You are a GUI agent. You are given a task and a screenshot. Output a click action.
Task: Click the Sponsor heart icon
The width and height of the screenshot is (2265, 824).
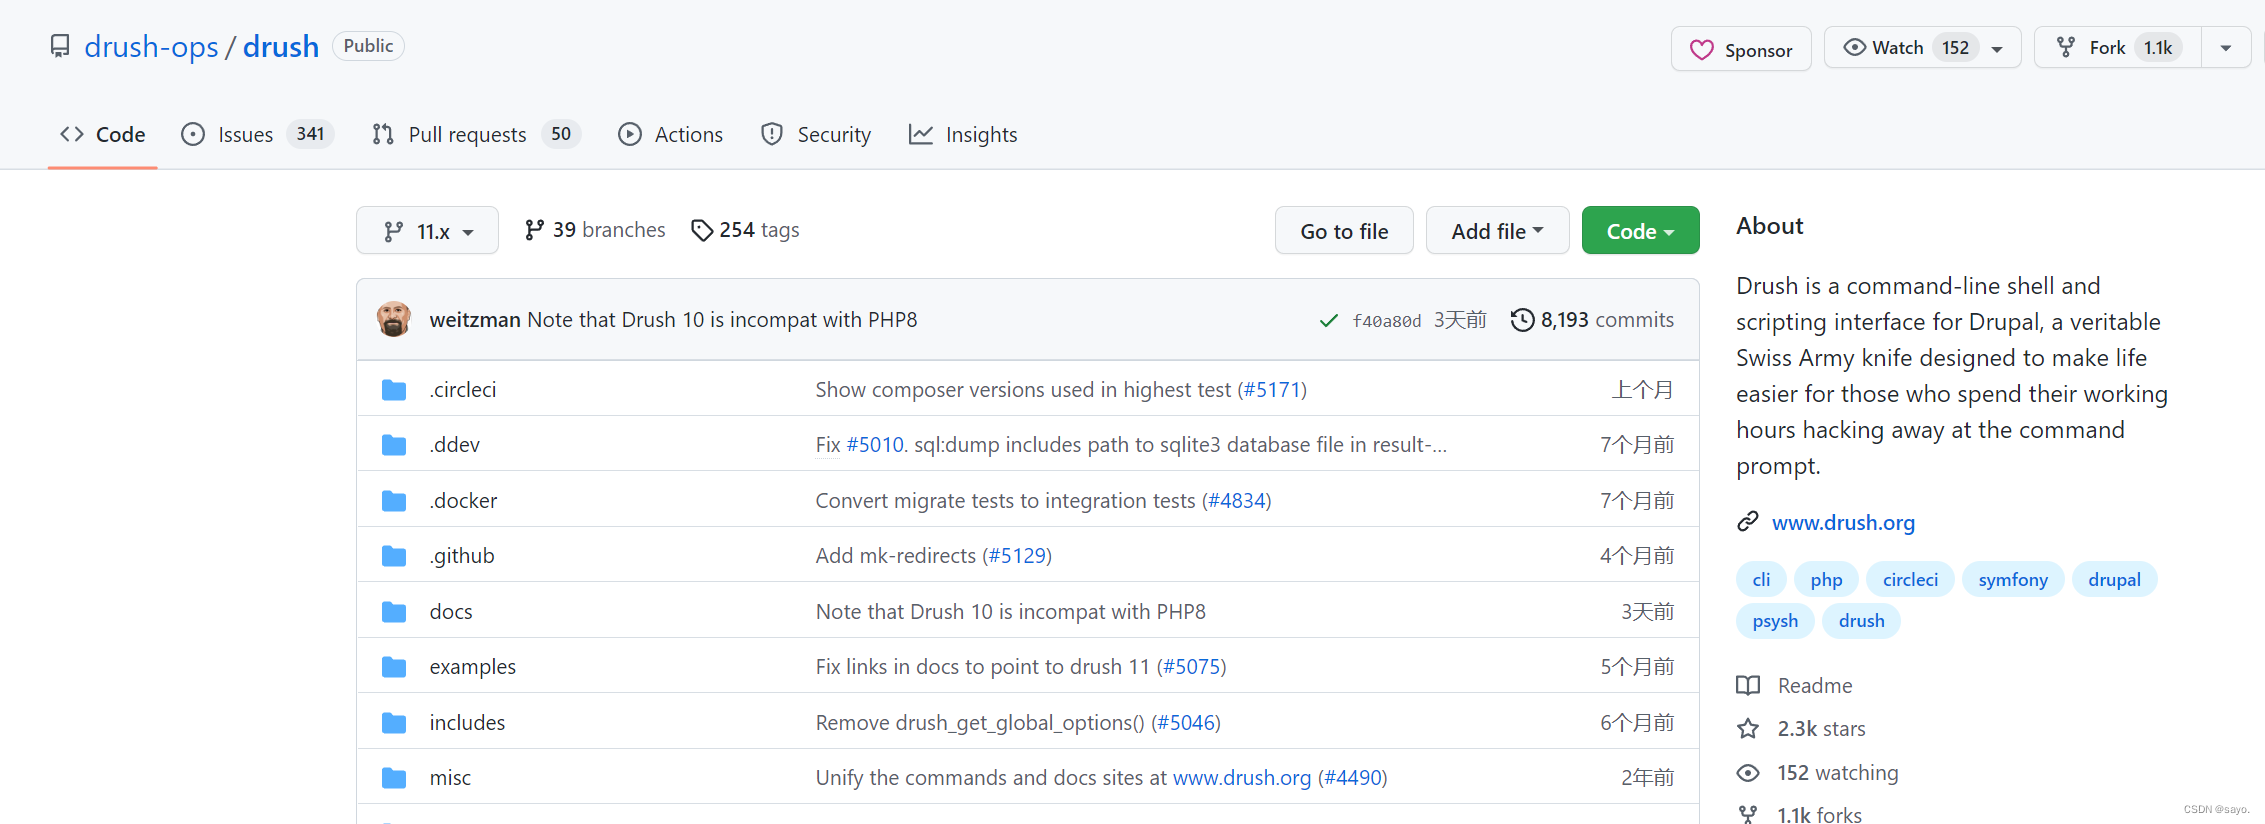tap(1701, 50)
